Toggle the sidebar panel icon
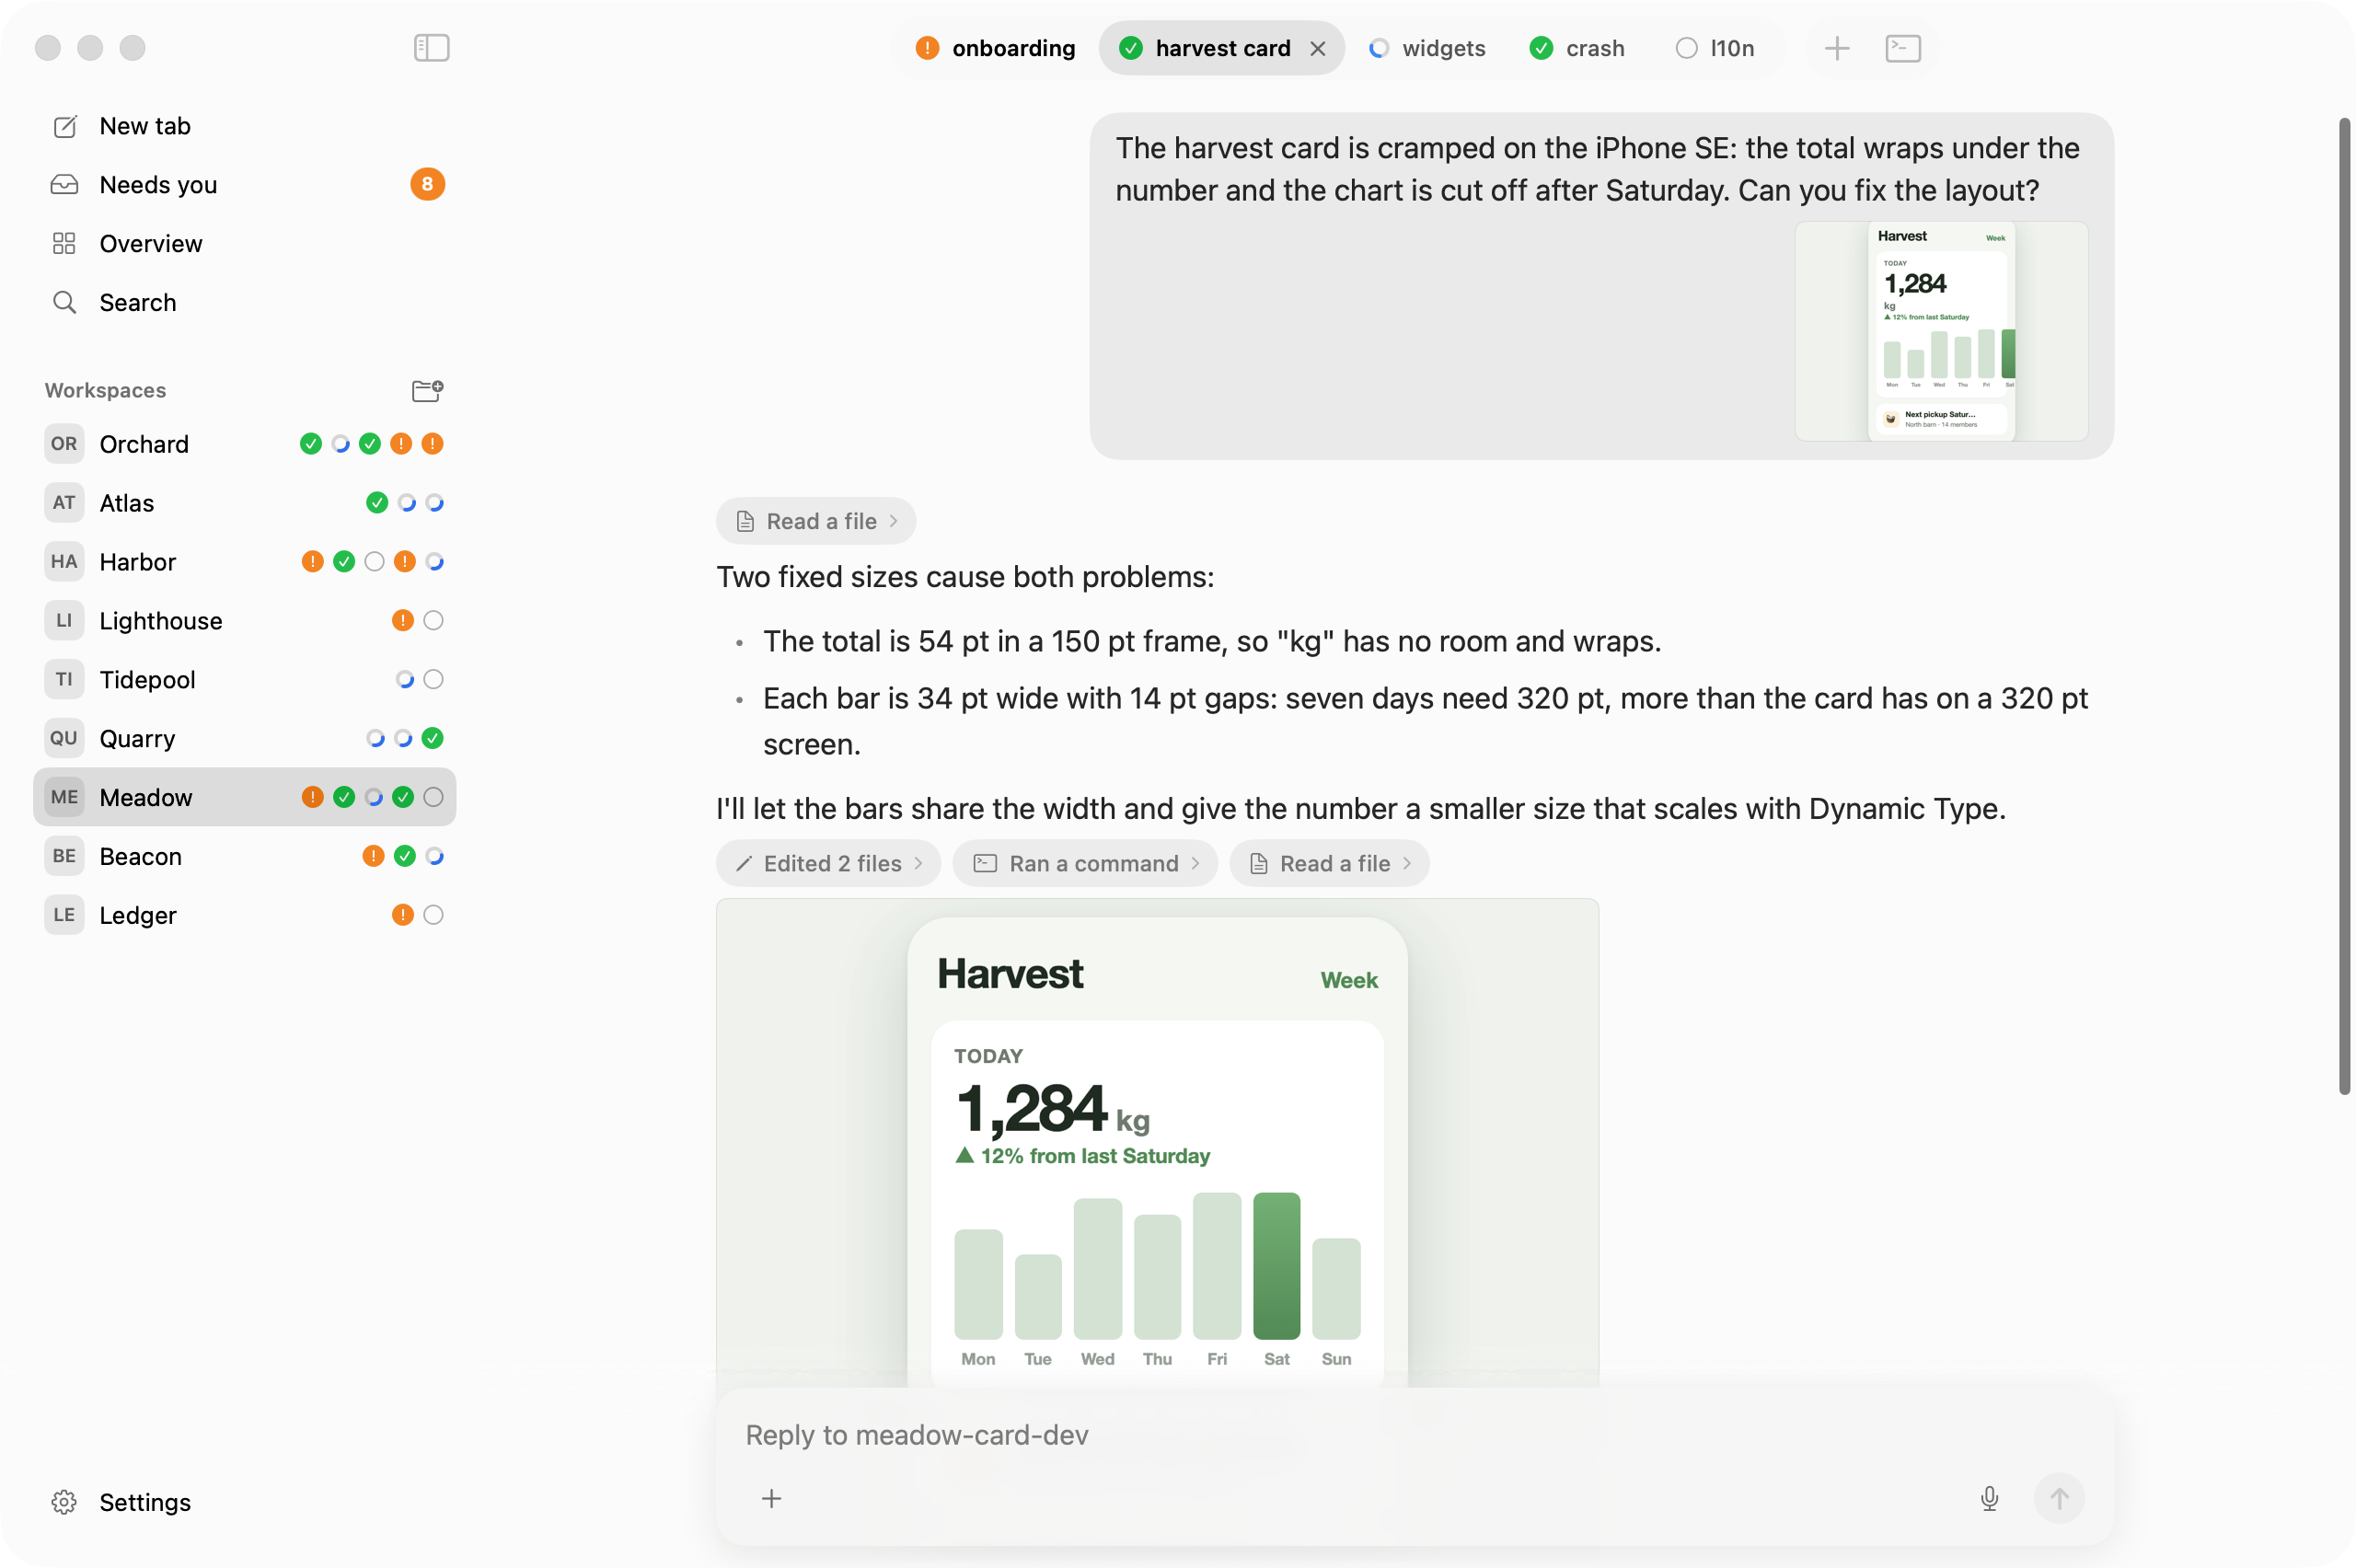 click(431, 47)
